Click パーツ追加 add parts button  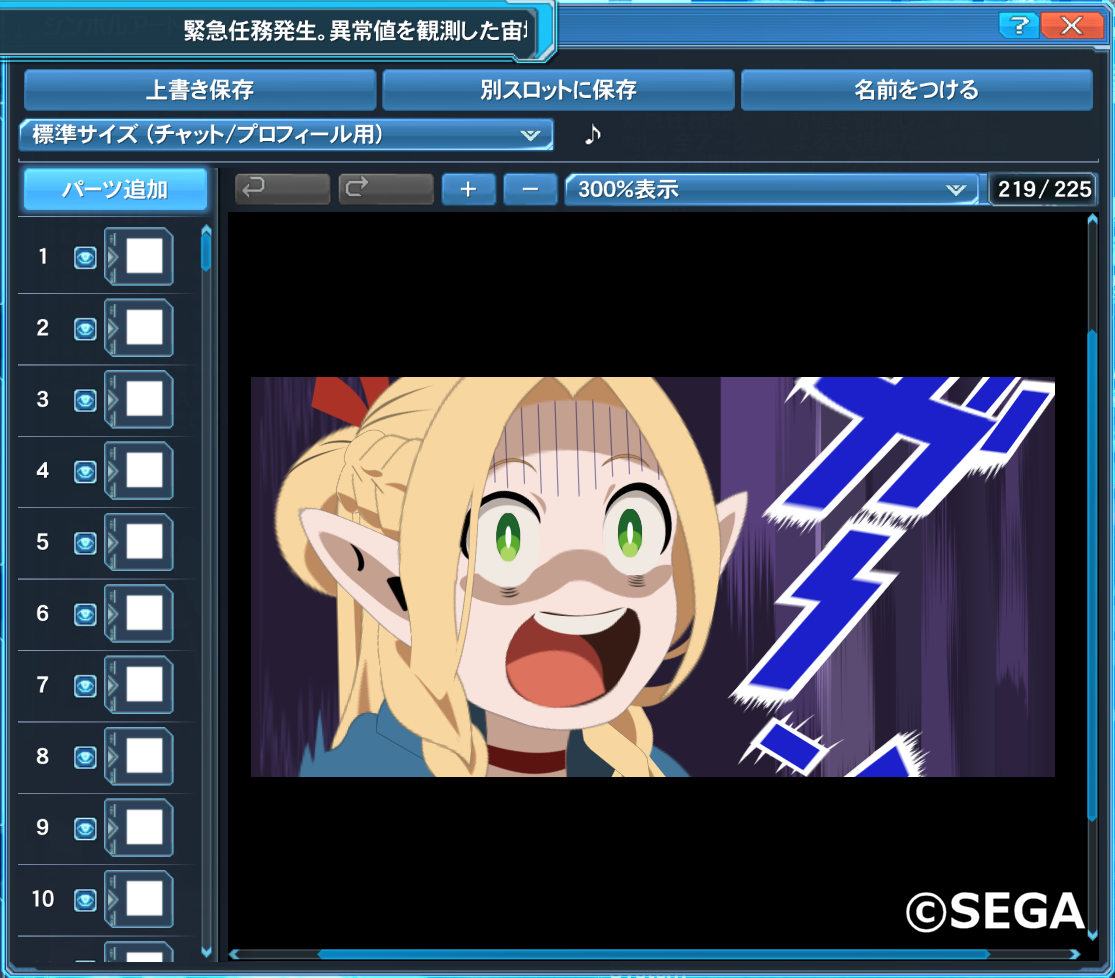pos(115,189)
